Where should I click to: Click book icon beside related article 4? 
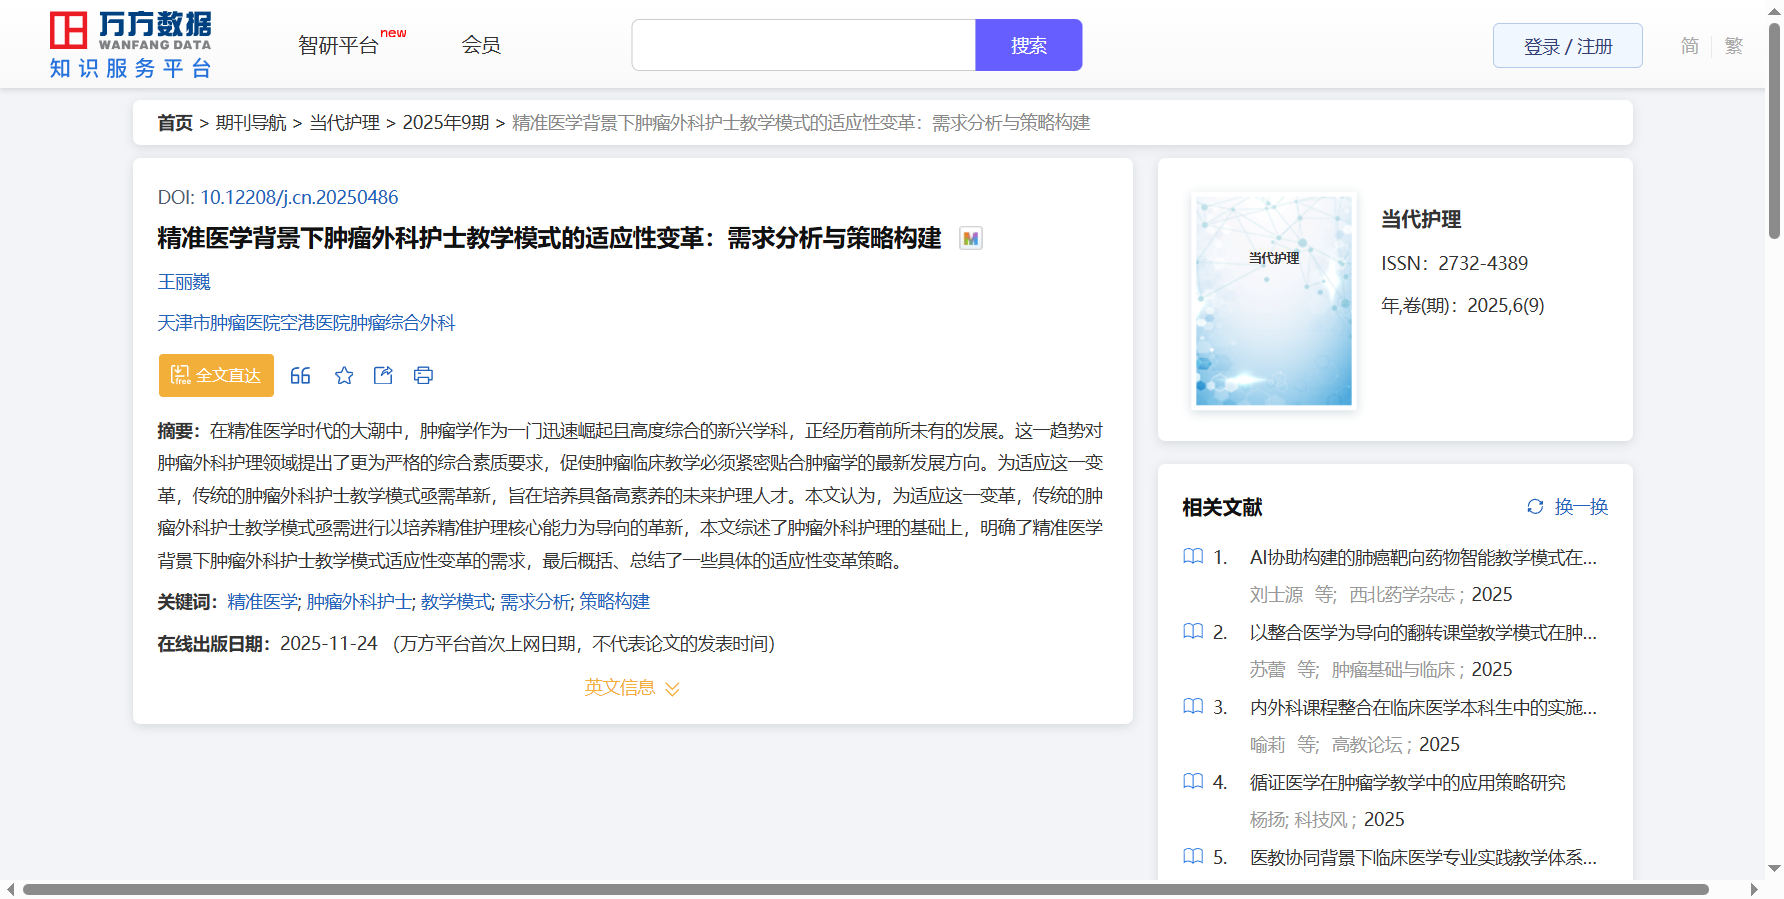(x=1193, y=782)
